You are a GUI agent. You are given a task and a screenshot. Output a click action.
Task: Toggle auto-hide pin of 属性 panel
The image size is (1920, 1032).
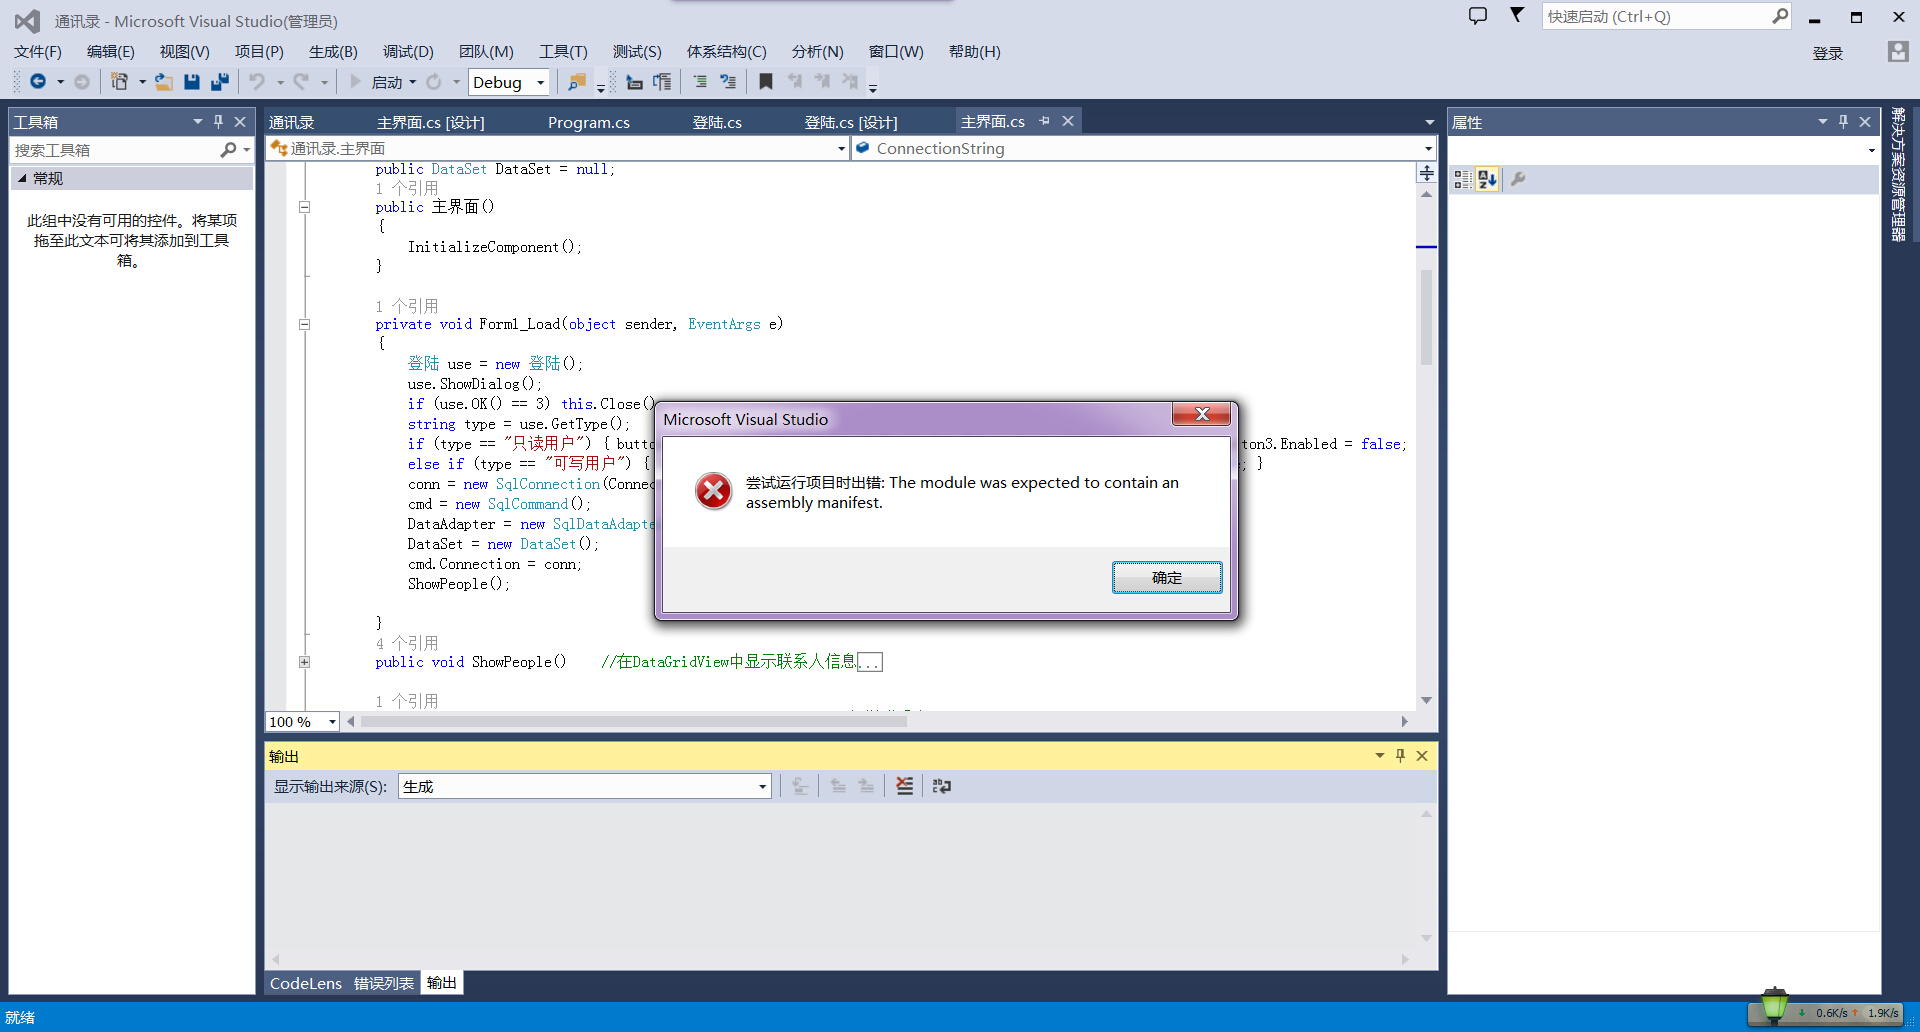(1843, 121)
